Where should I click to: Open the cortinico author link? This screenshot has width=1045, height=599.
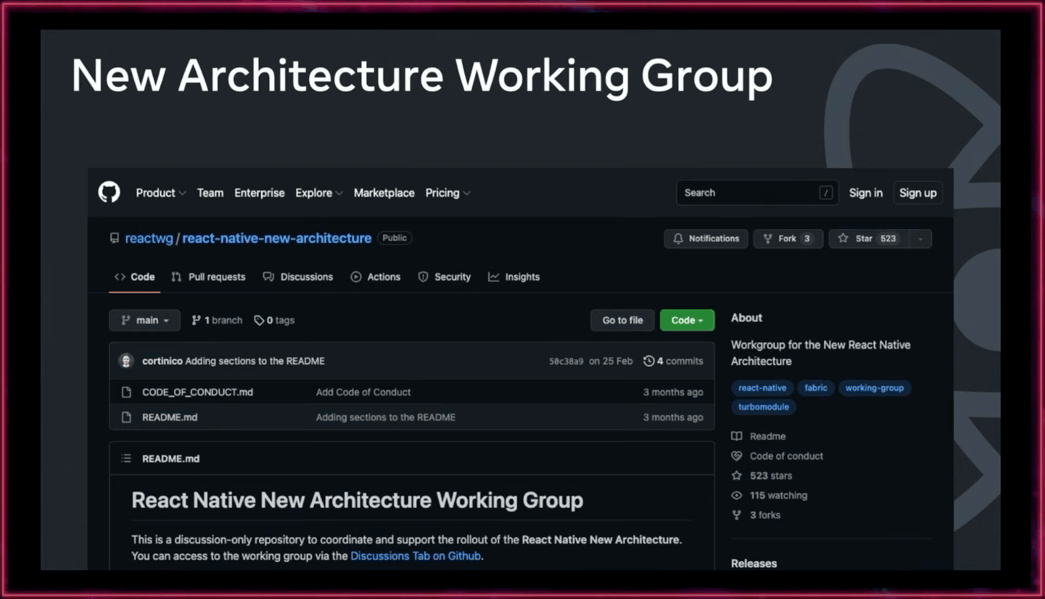click(x=162, y=360)
